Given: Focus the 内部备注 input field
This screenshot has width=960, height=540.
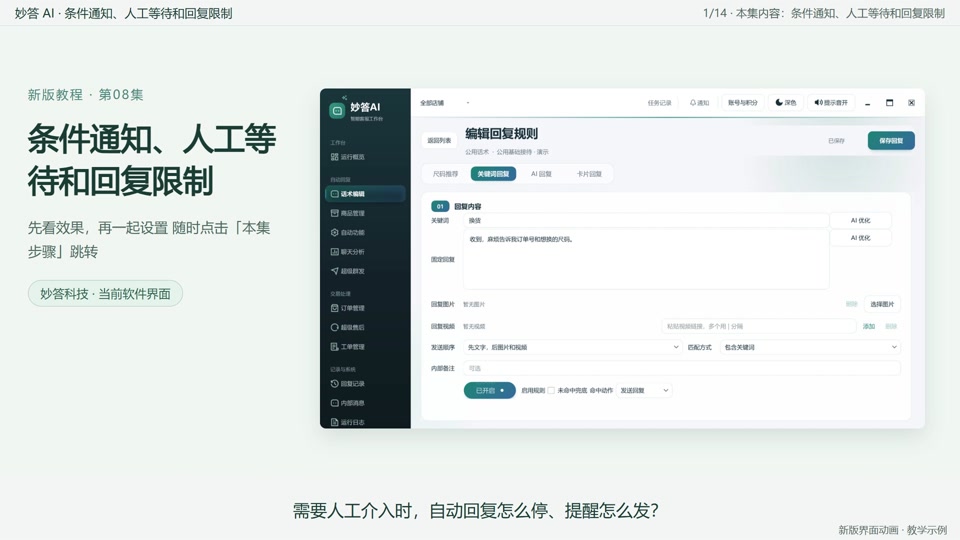Looking at the screenshot, I should (681, 368).
